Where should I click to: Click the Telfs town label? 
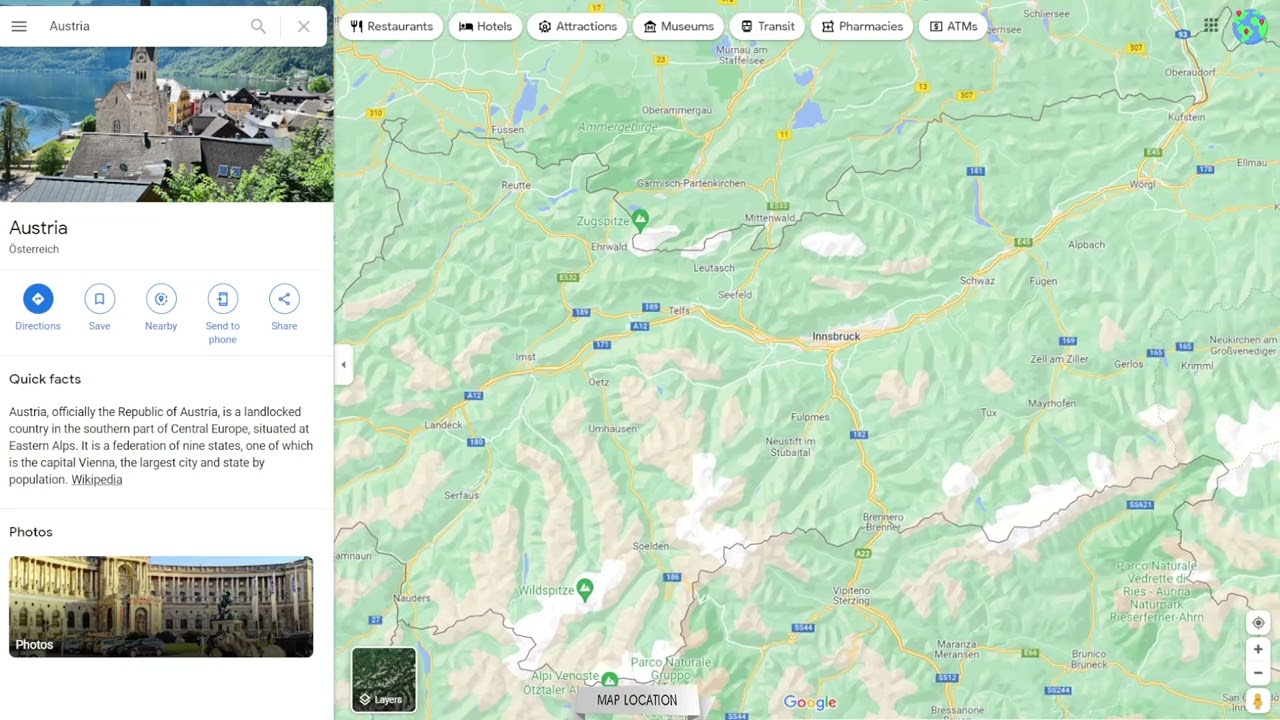click(x=680, y=311)
